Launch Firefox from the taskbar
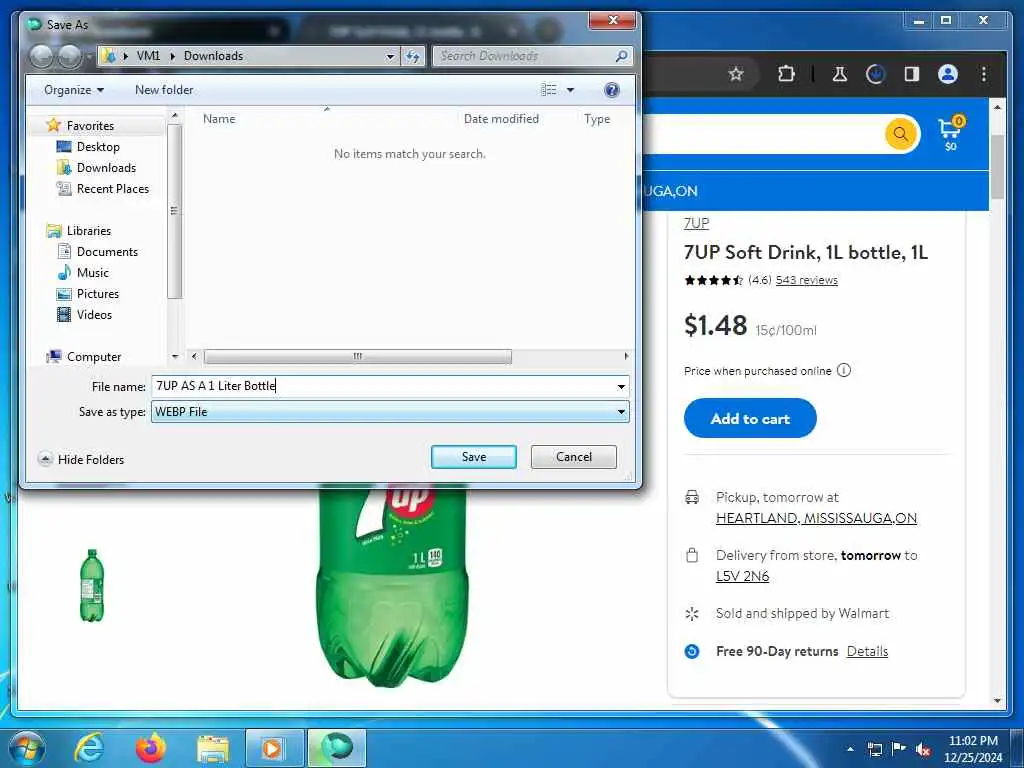 coord(151,748)
